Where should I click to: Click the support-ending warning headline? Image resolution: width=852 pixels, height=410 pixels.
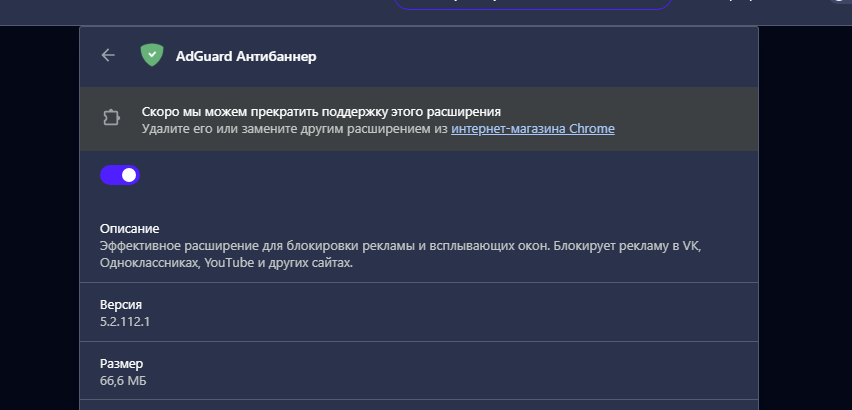click(x=320, y=111)
